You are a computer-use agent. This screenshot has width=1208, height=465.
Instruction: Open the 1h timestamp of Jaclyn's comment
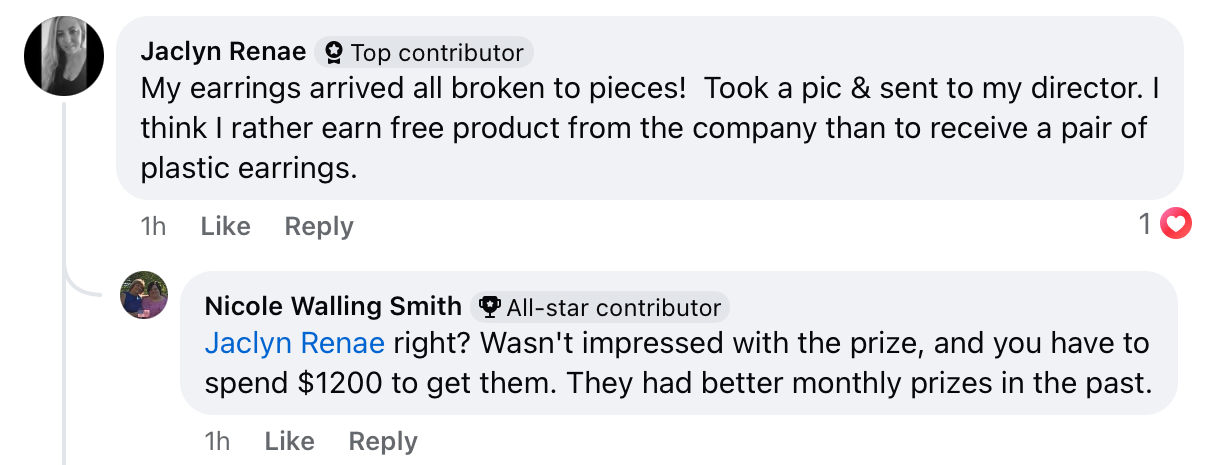click(153, 227)
